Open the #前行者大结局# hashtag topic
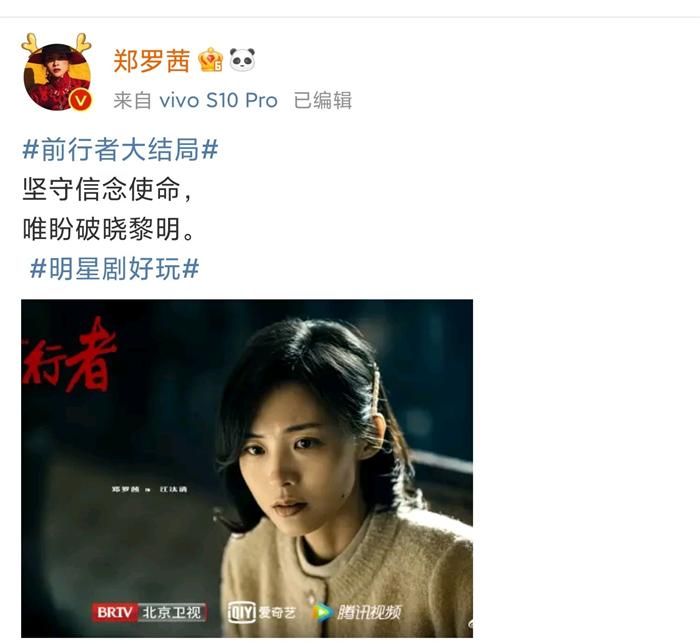 pos(121,149)
